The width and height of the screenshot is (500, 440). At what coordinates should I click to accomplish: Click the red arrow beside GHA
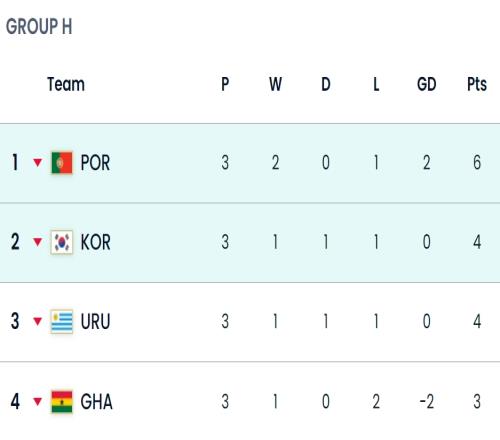38,401
